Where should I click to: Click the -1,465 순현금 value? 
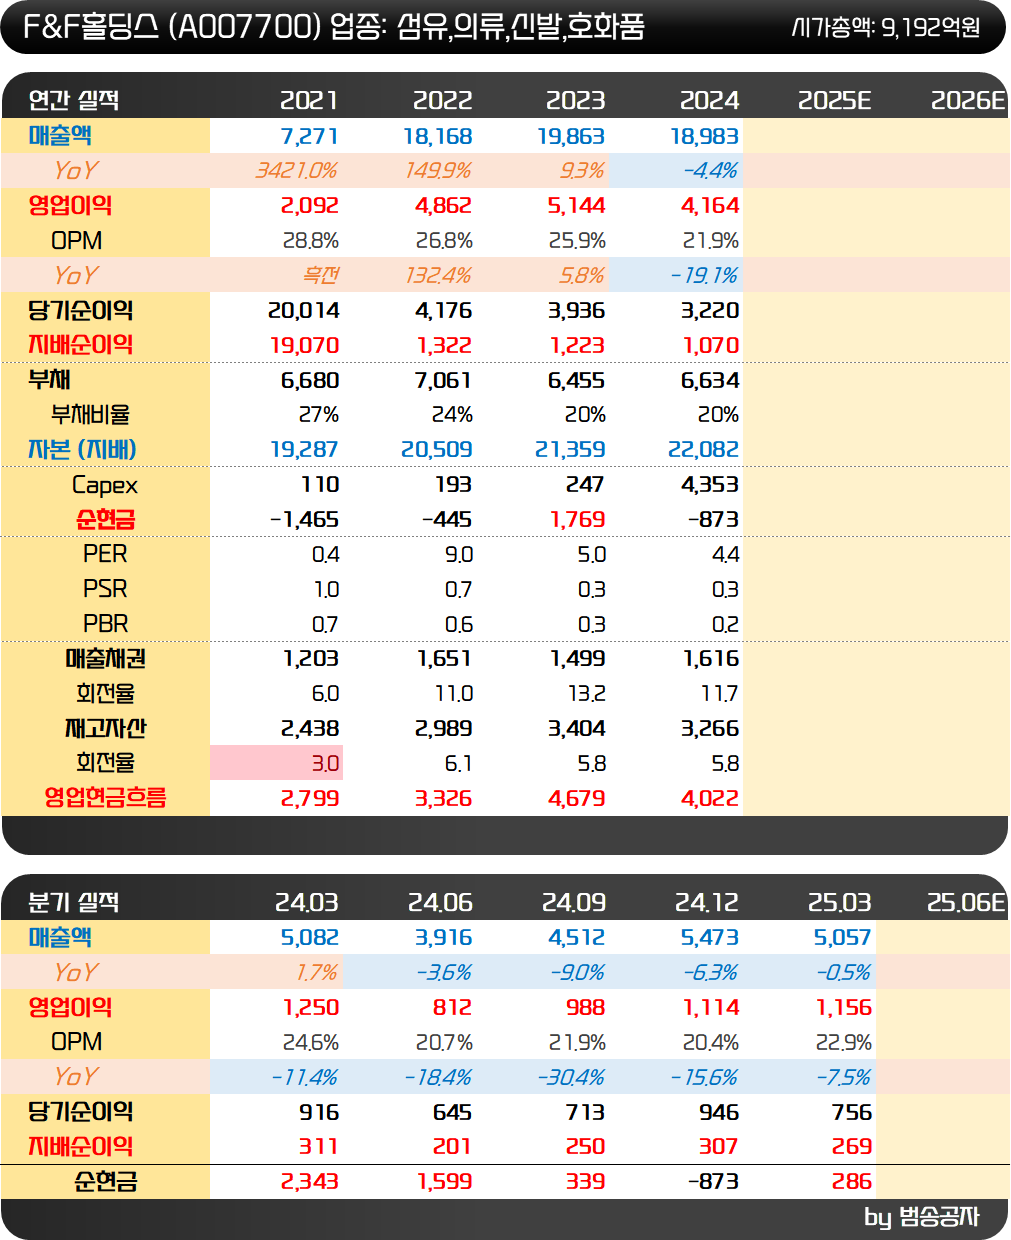pos(304,519)
